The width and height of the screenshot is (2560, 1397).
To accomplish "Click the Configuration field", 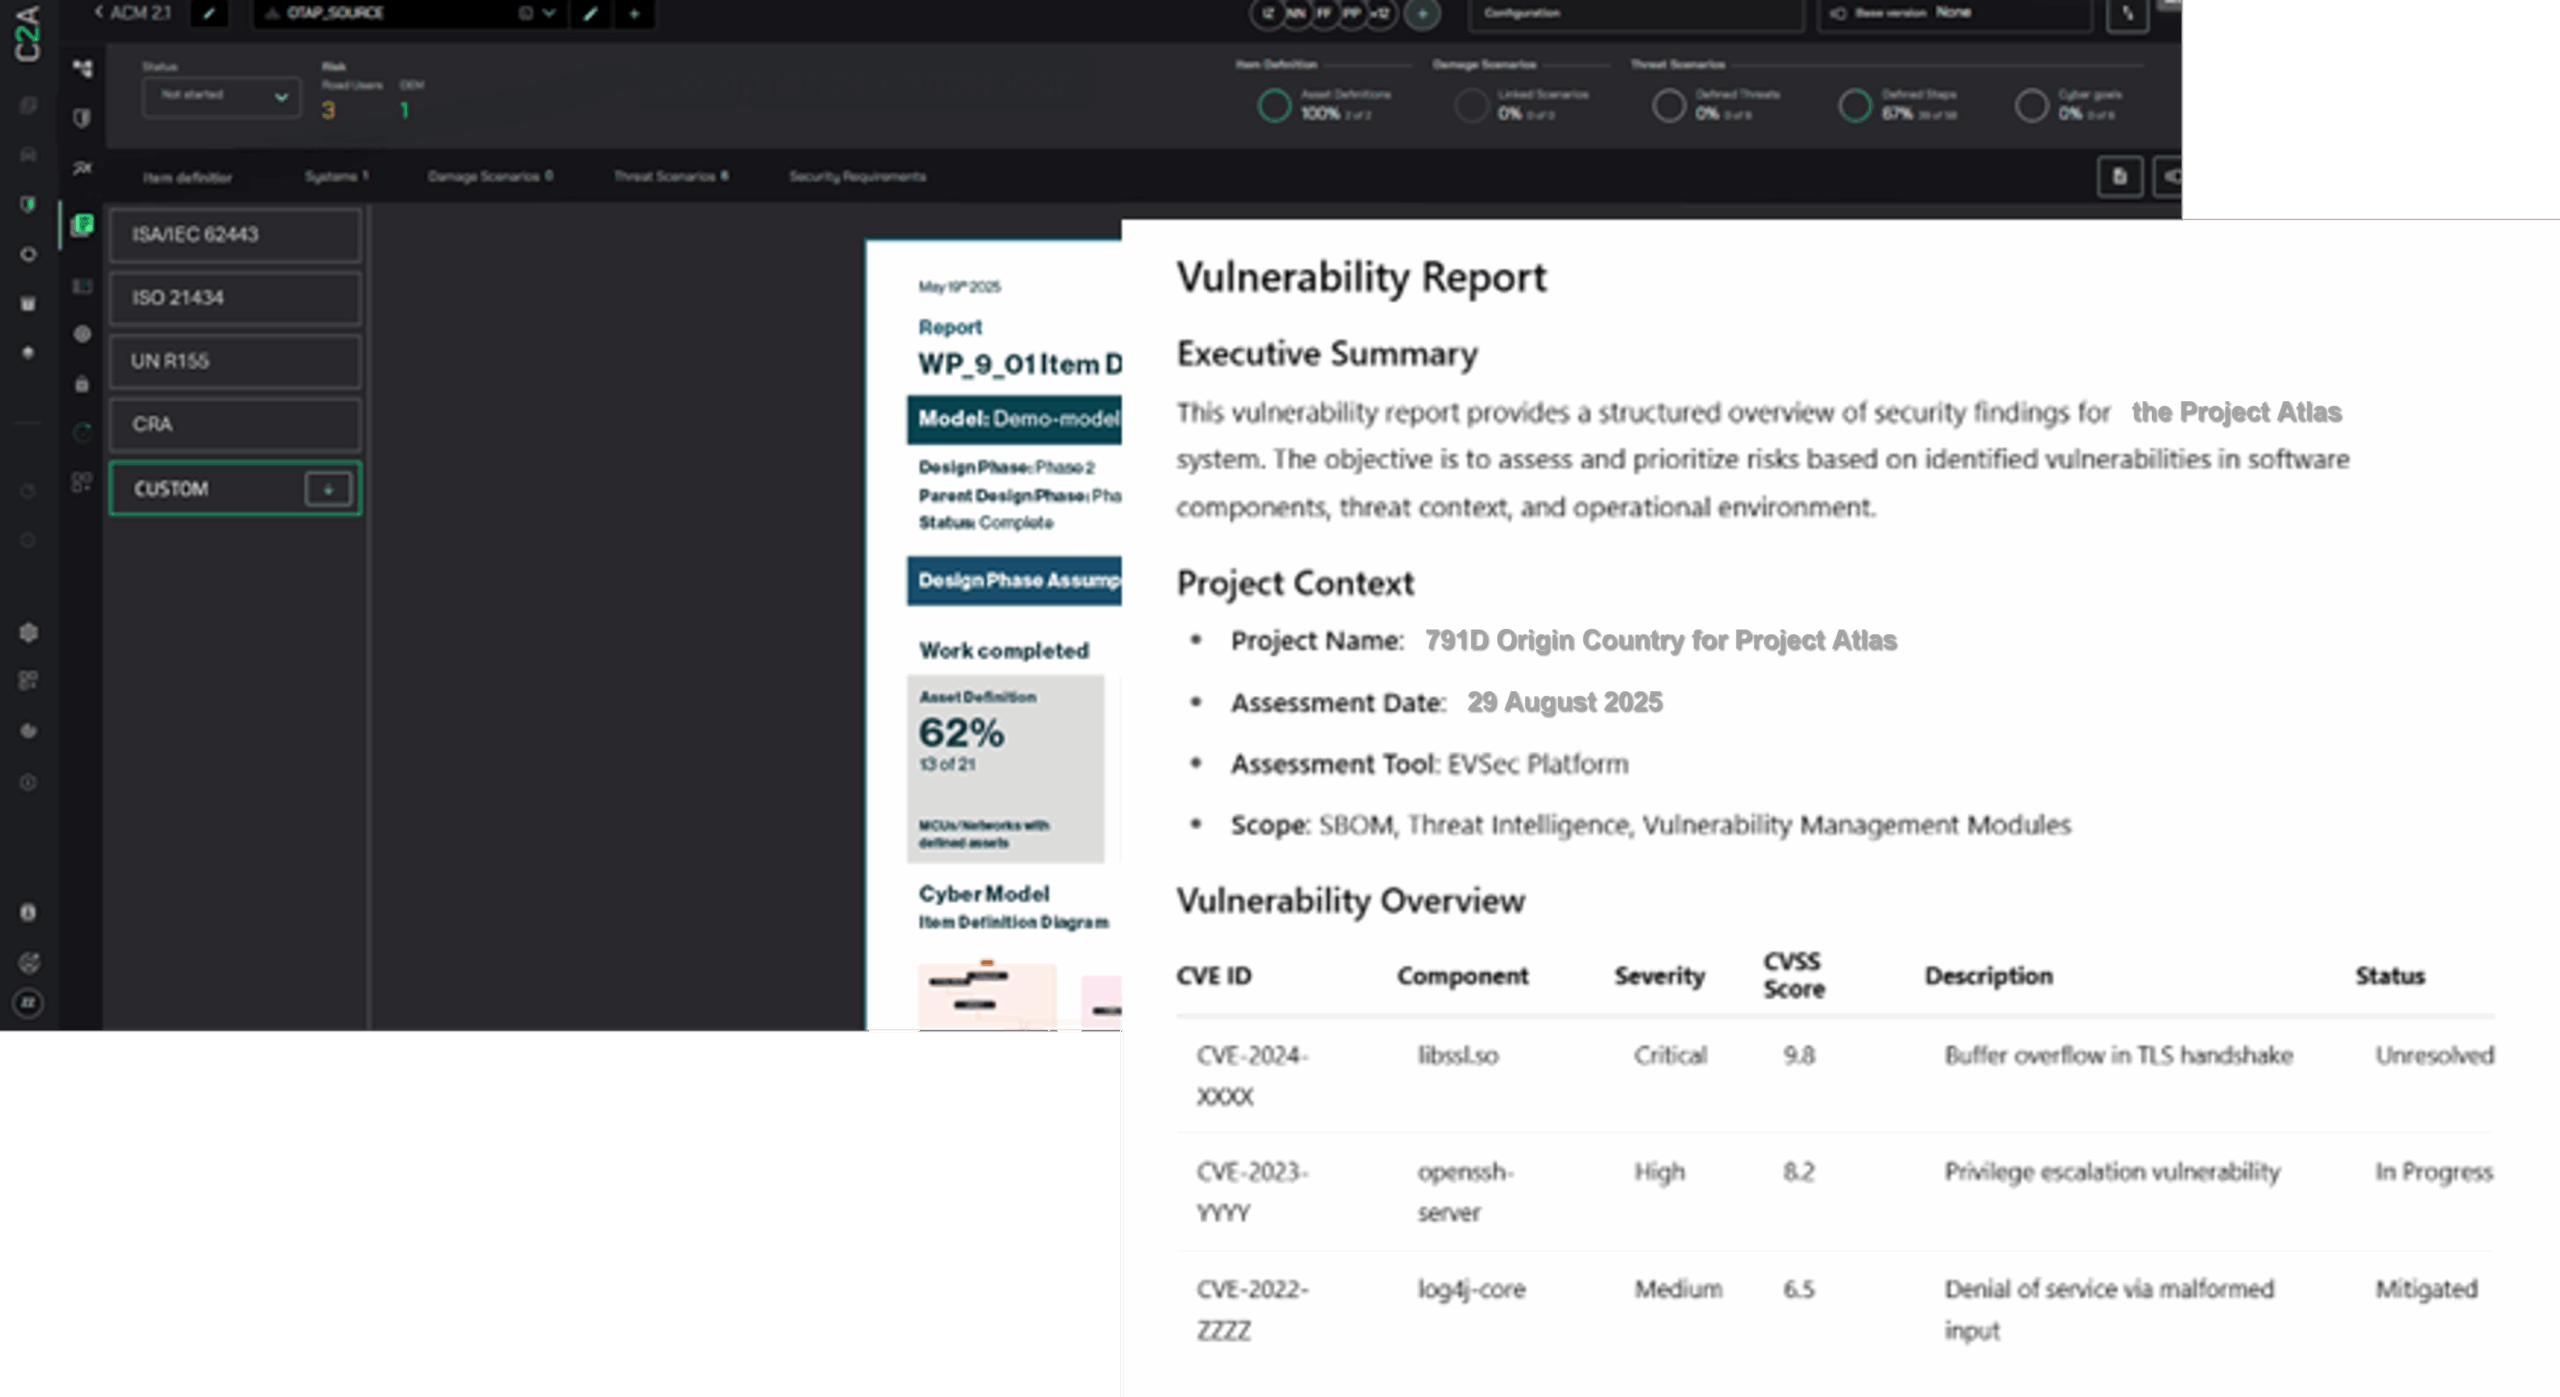I will [x=1636, y=13].
